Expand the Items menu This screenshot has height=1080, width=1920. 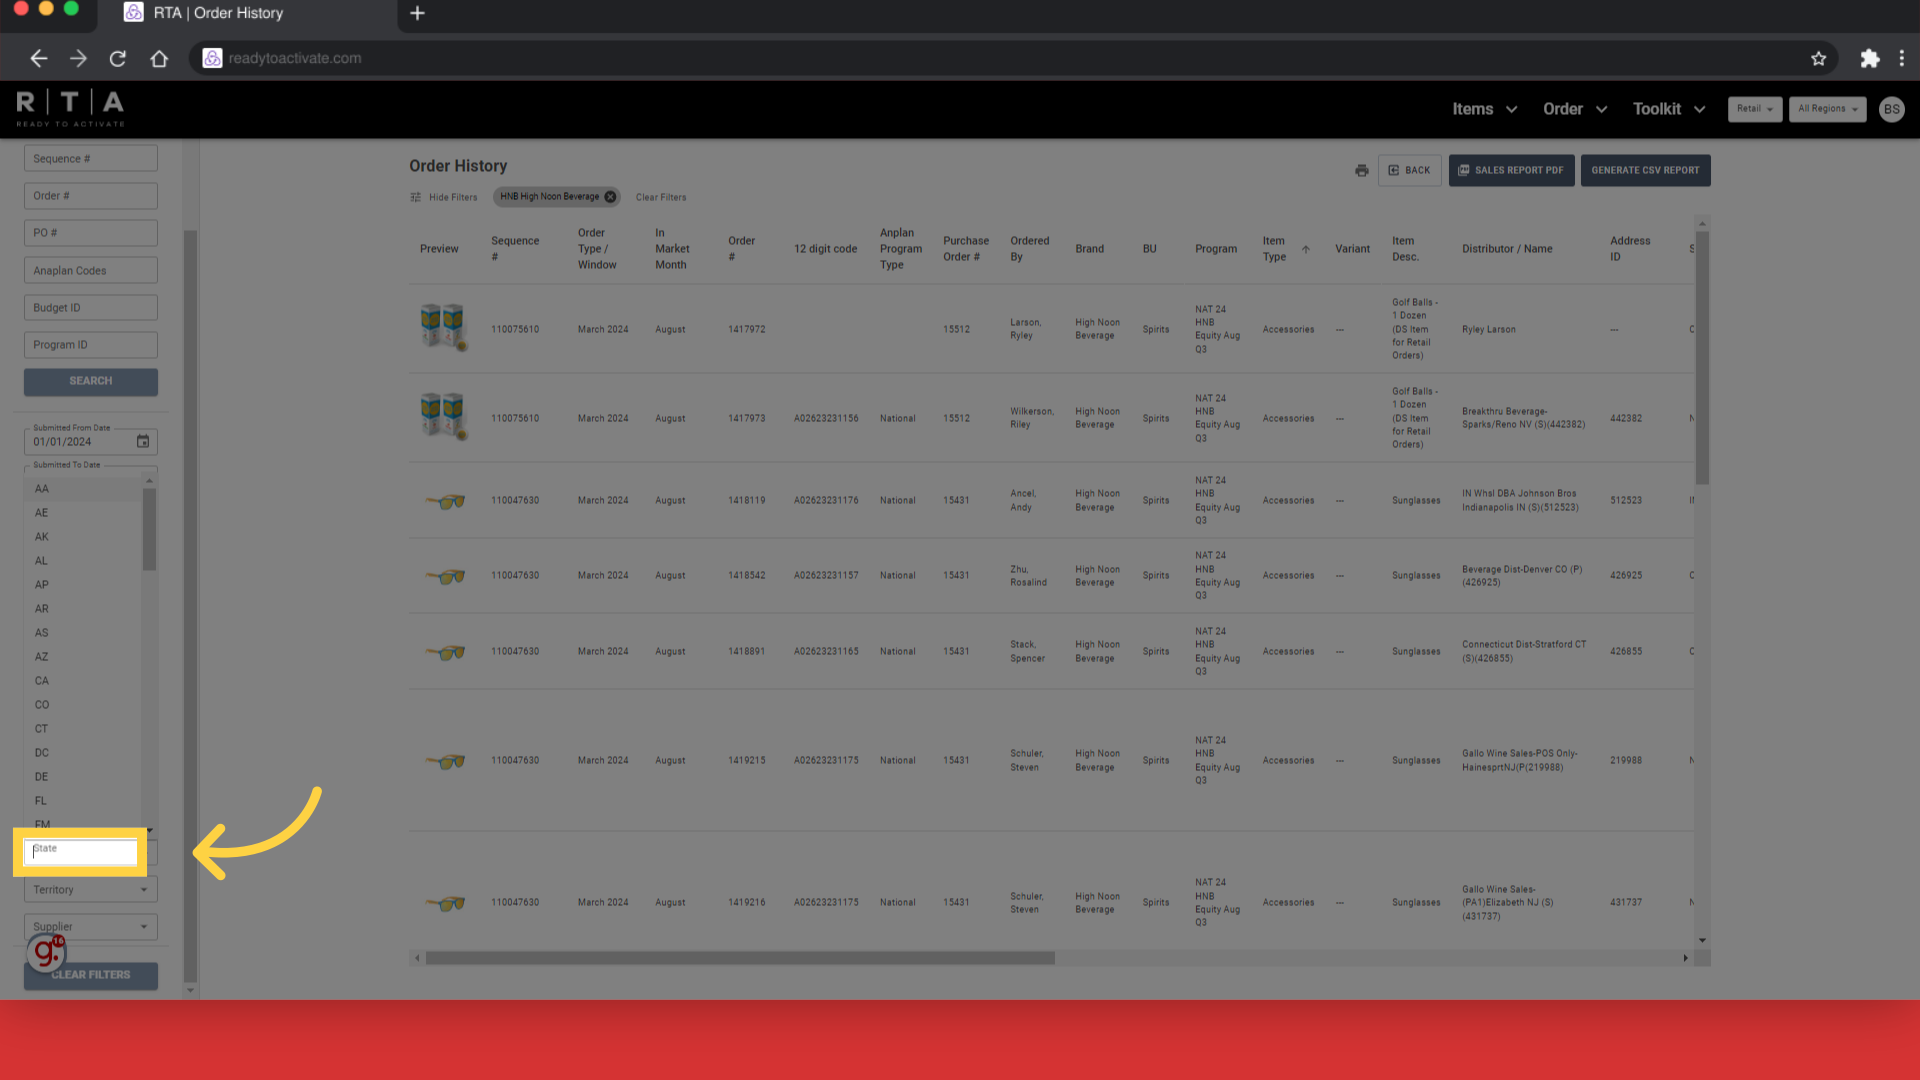point(1485,109)
